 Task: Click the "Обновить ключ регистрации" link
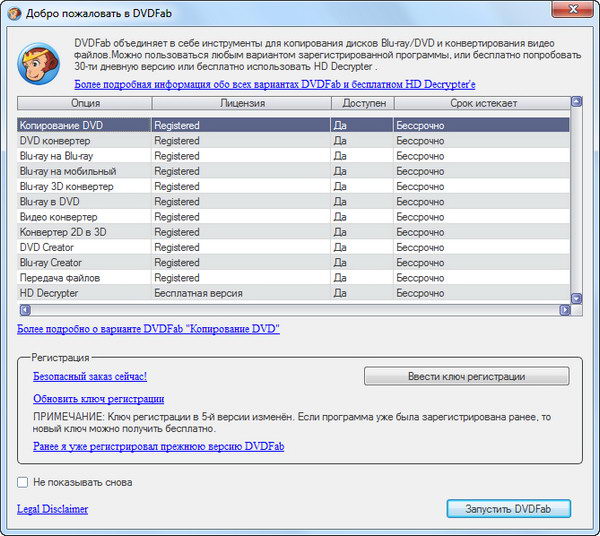pos(98,398)
